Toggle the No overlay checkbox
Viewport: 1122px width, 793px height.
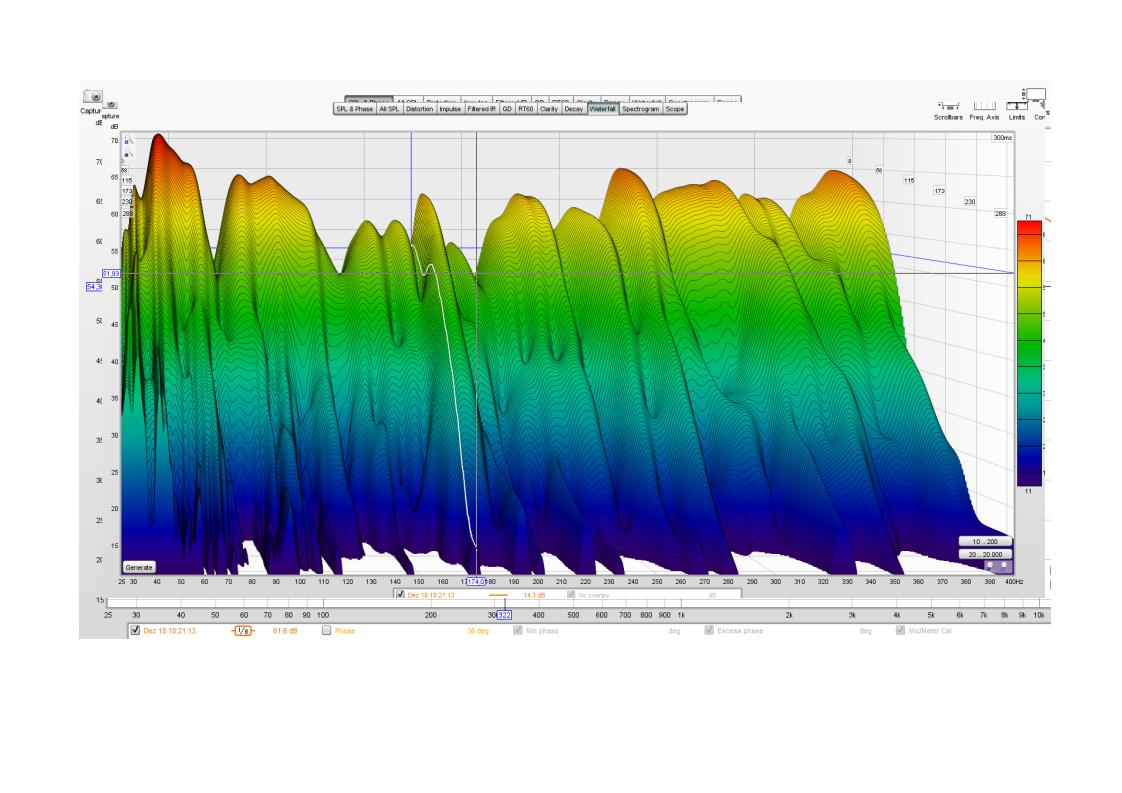[571, 595]
